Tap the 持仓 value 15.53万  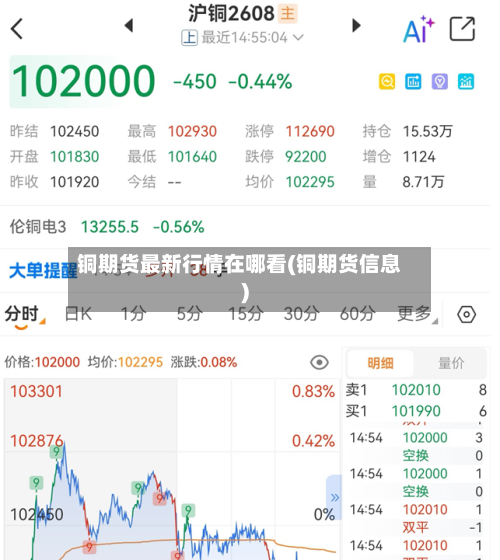tap(428, 131)
